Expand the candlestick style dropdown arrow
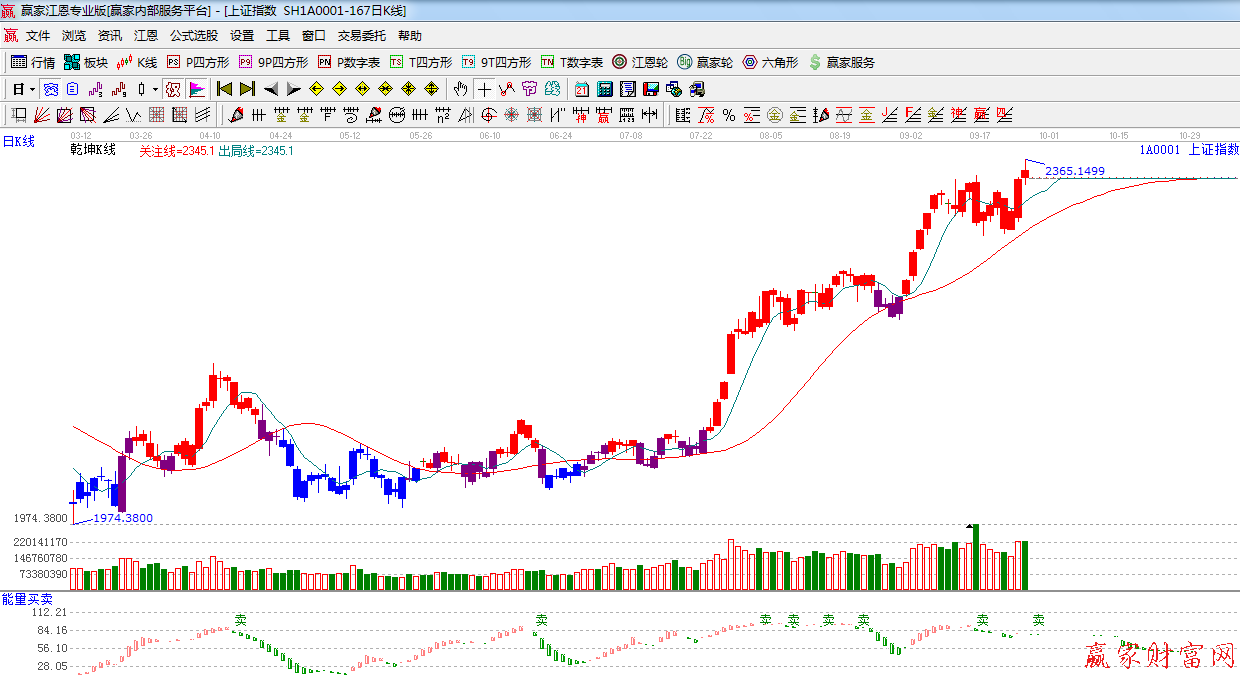Screen dimensions: 1240x680 point(155,89)
